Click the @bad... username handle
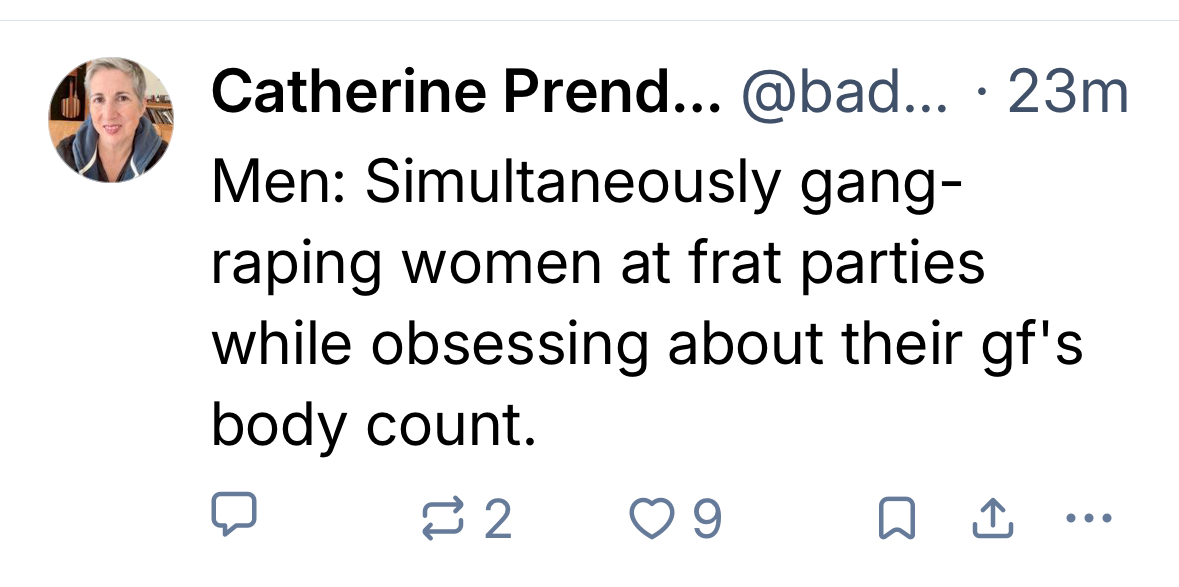This screenshot has width=1179, height=587. pyautogui.click(x=845, y=94)
